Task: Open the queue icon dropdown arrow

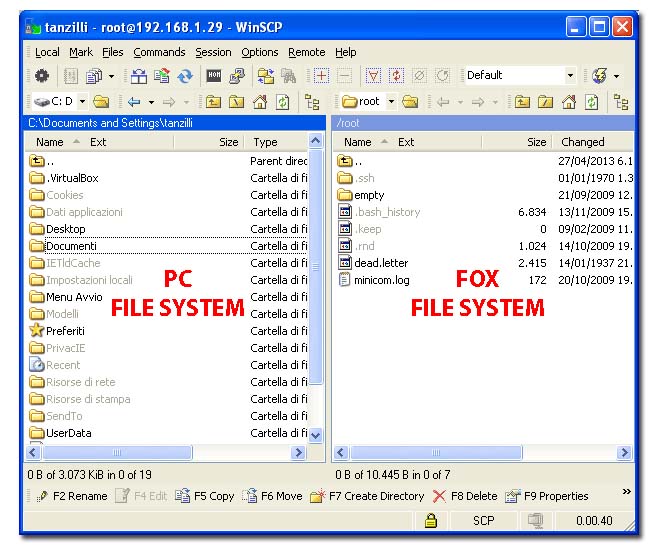Action: tap(111, 76)
